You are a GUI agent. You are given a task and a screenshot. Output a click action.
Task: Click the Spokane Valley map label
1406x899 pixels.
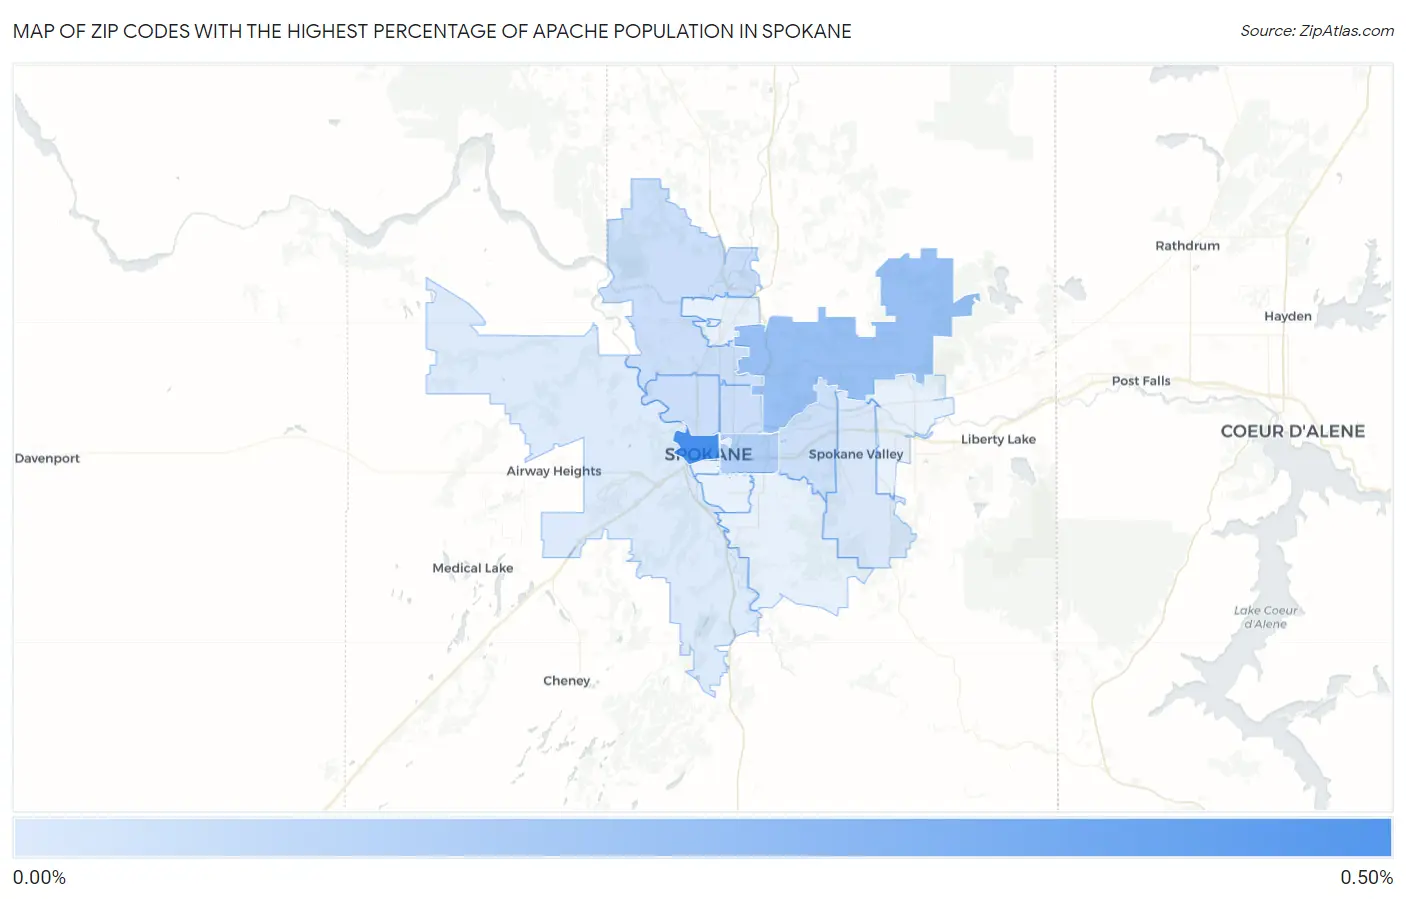click(856, 454)
